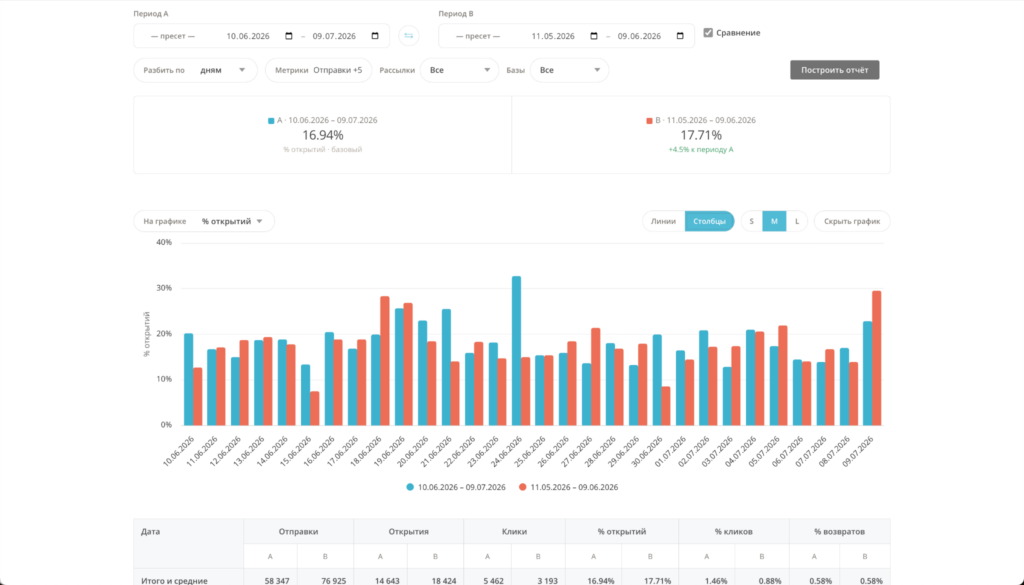Expand the Базы Все dropdown

pos(569,70)
